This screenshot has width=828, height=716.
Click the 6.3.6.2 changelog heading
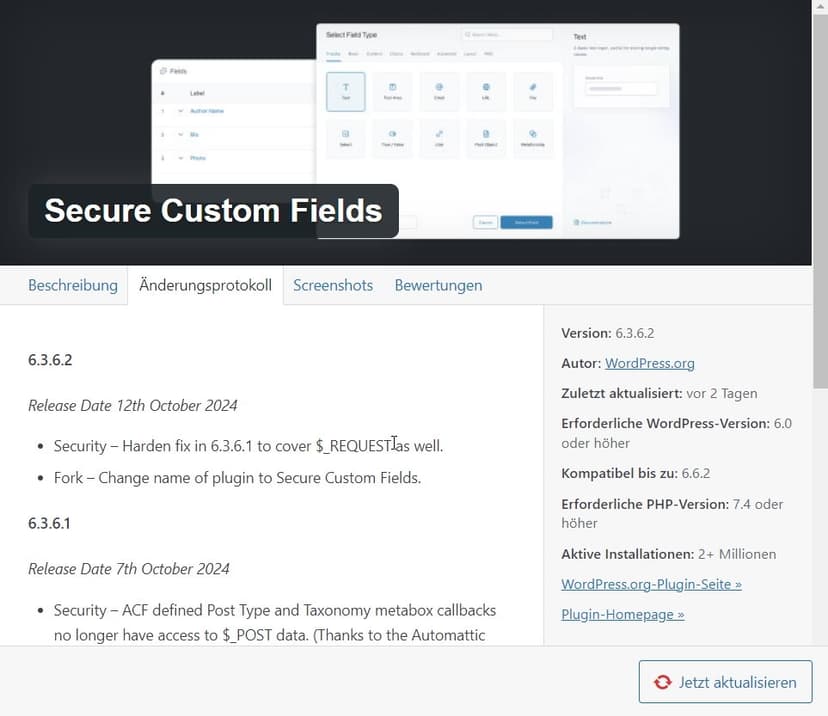coord(50,360)
